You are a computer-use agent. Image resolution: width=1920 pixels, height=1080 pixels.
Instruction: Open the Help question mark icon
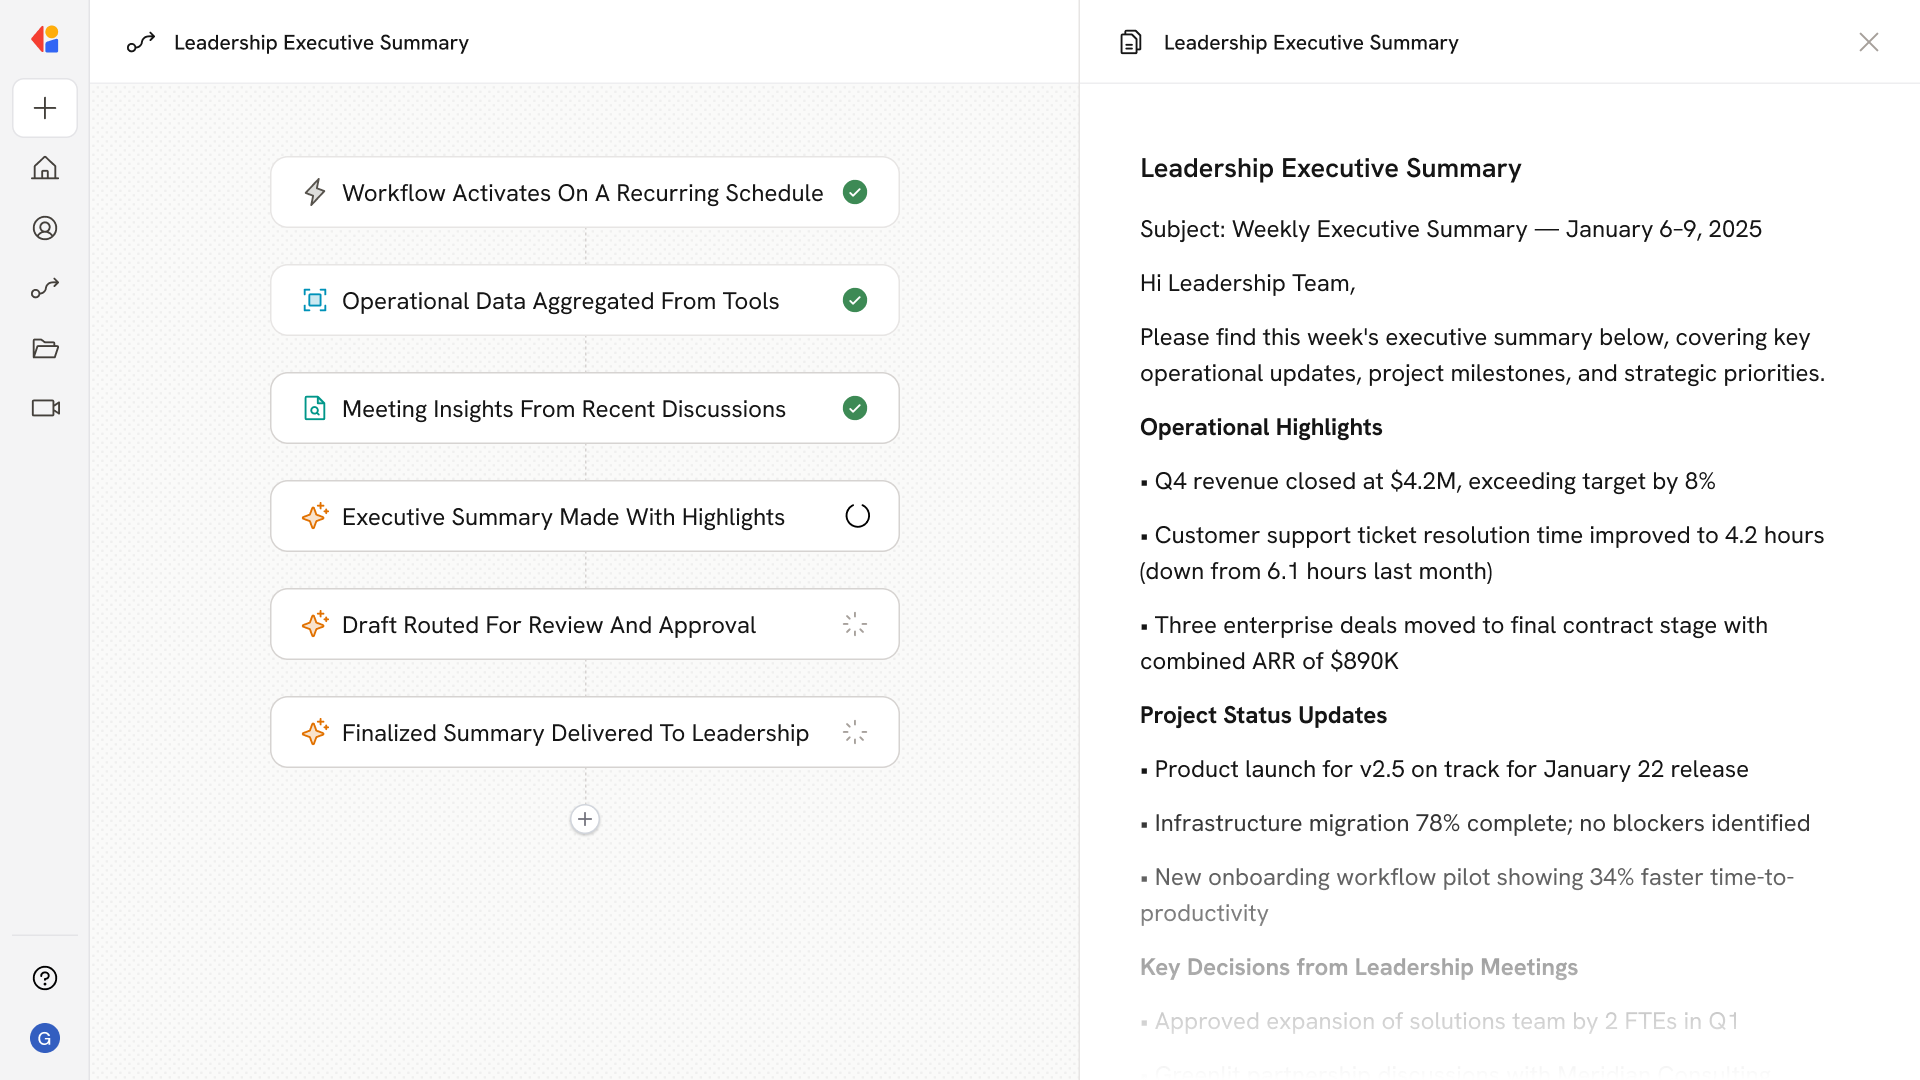[45, 978]
